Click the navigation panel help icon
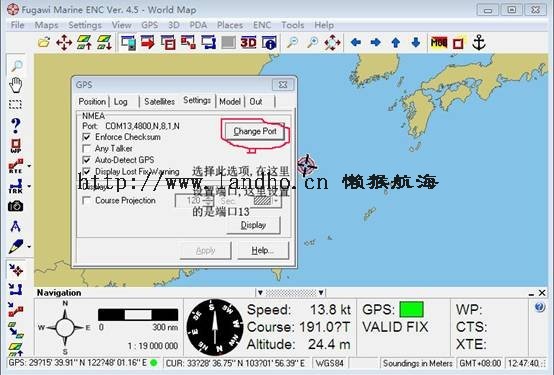 (540, 307)
